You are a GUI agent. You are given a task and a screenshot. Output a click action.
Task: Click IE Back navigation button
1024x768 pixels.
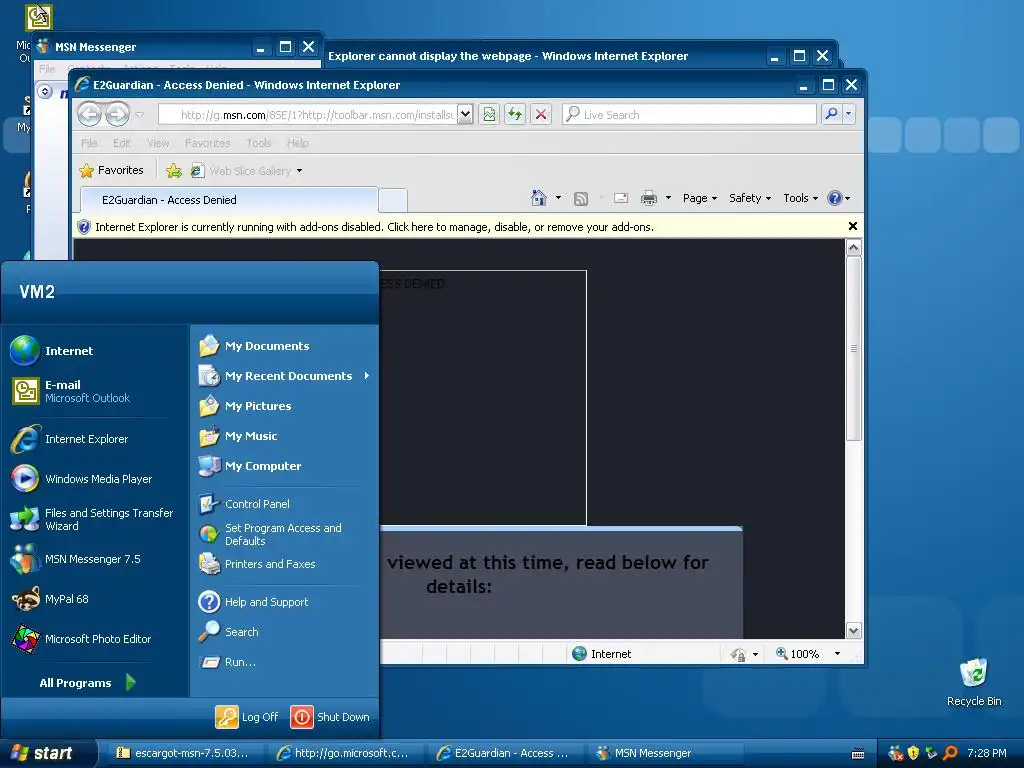pos(90,114)
